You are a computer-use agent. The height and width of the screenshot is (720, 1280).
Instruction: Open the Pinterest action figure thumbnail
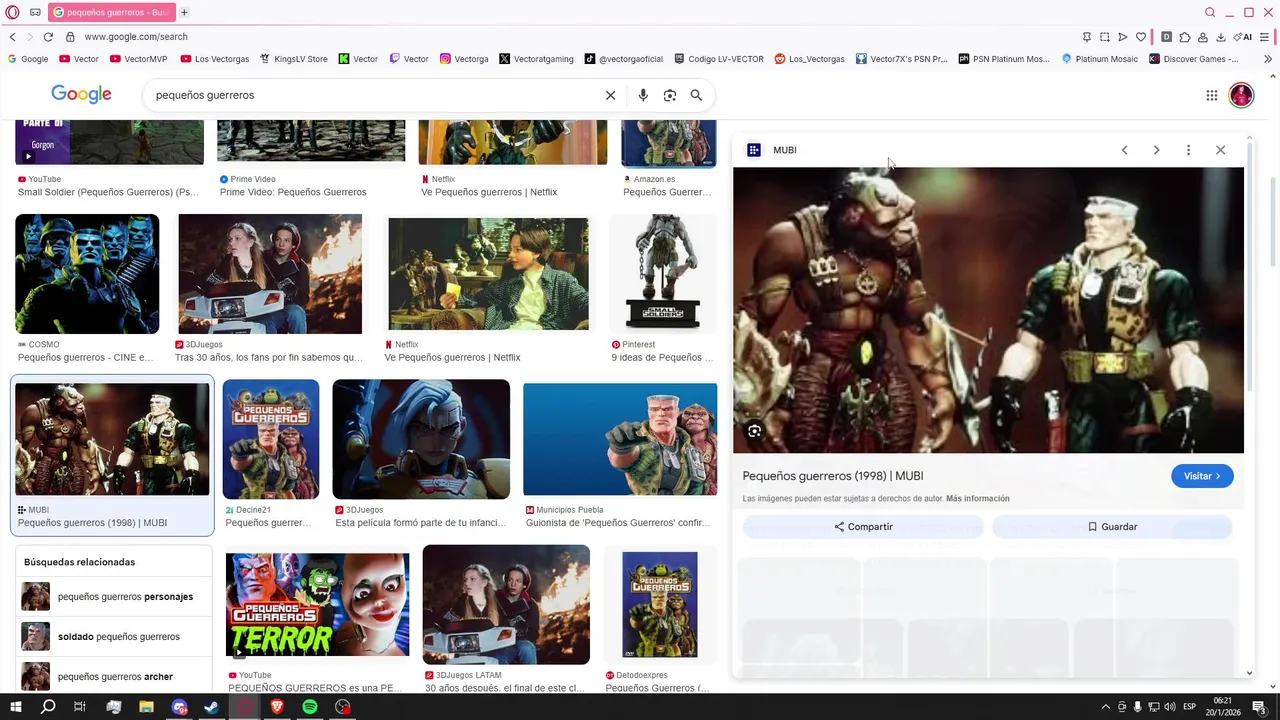663,272
